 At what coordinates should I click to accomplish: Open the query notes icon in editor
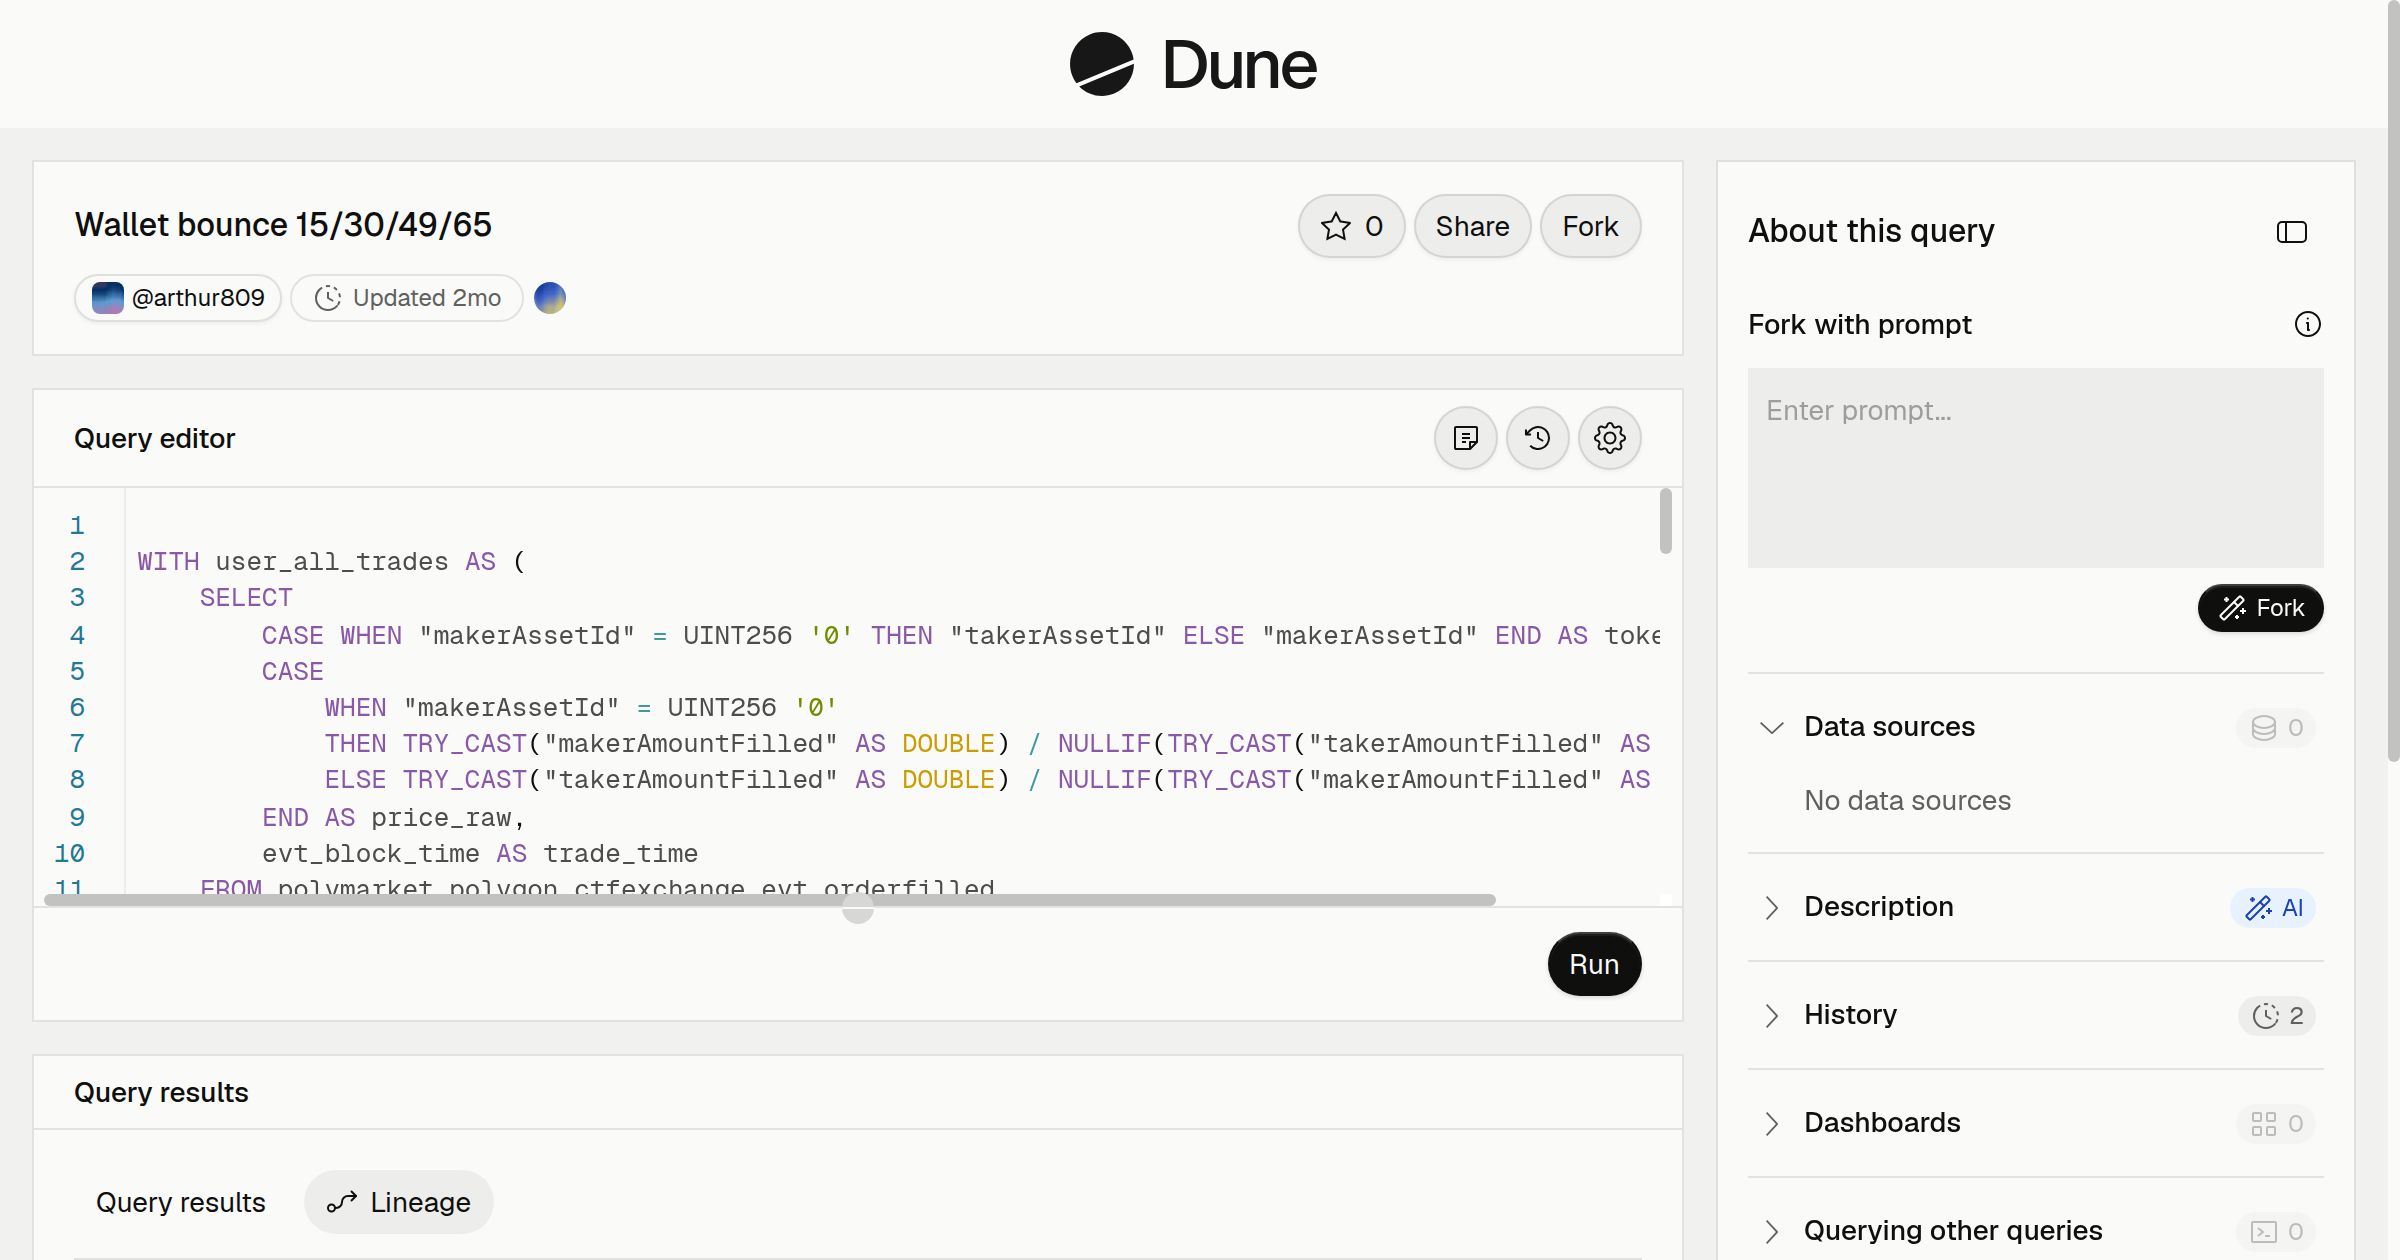[1465, 438]
